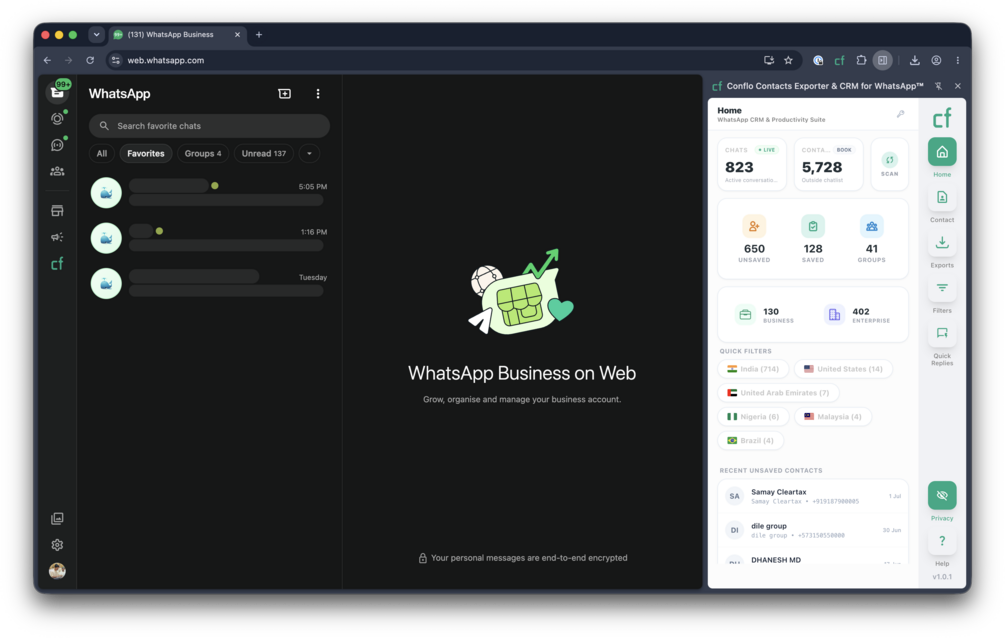This screenshot has height=638, width=1005.
Task: Apply the Malaysia (4) quick filter
Action: [x=833, y=416]
